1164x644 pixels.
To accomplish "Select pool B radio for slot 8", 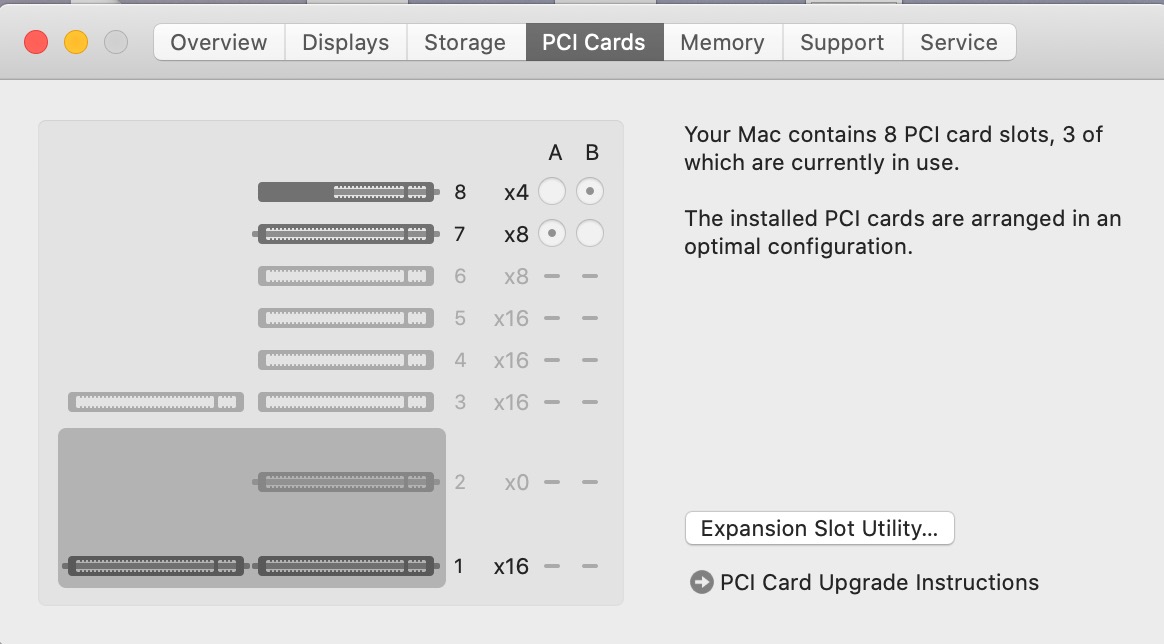I will (x=590, y=191).
